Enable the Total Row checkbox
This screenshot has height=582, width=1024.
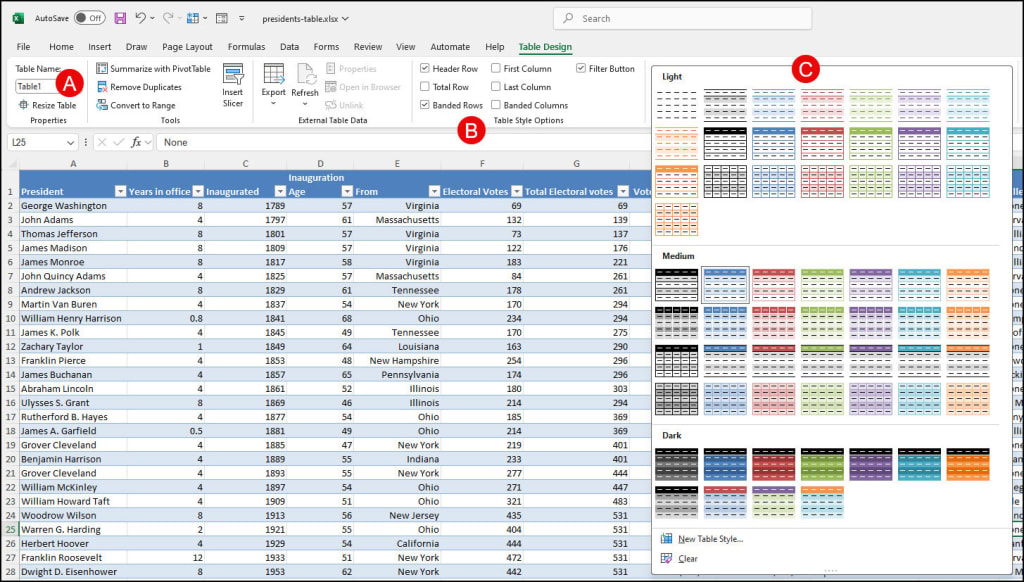(423, 88)
